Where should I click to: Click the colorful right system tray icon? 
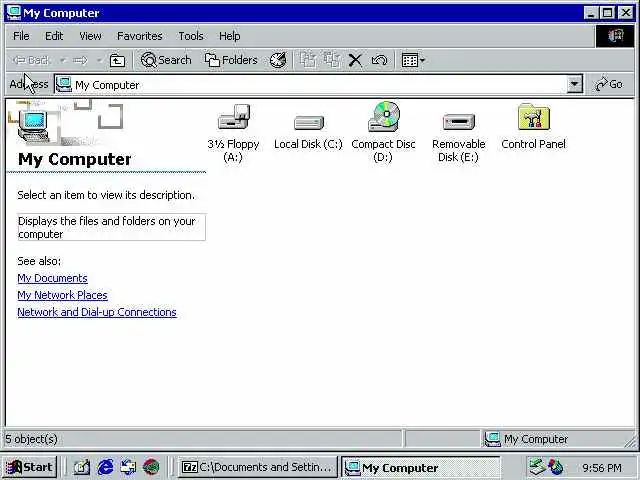coord(556,467)
